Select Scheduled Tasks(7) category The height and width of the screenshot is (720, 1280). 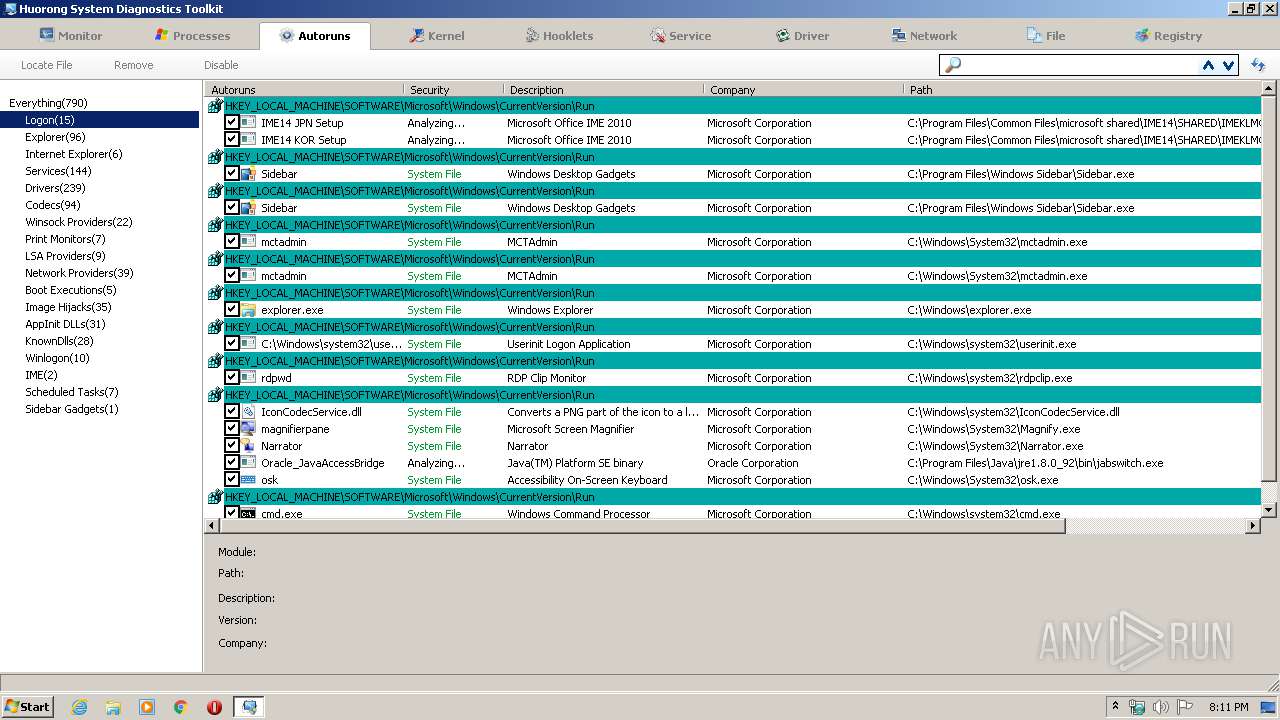pos(72,392)
